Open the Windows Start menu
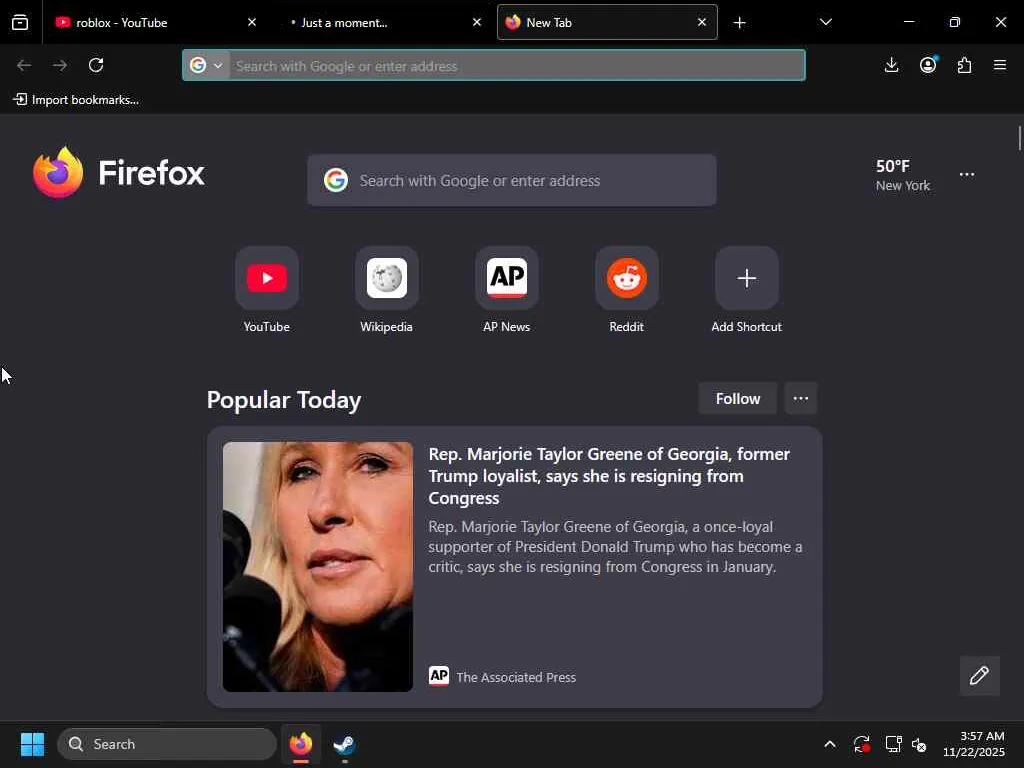 [32, 744]
